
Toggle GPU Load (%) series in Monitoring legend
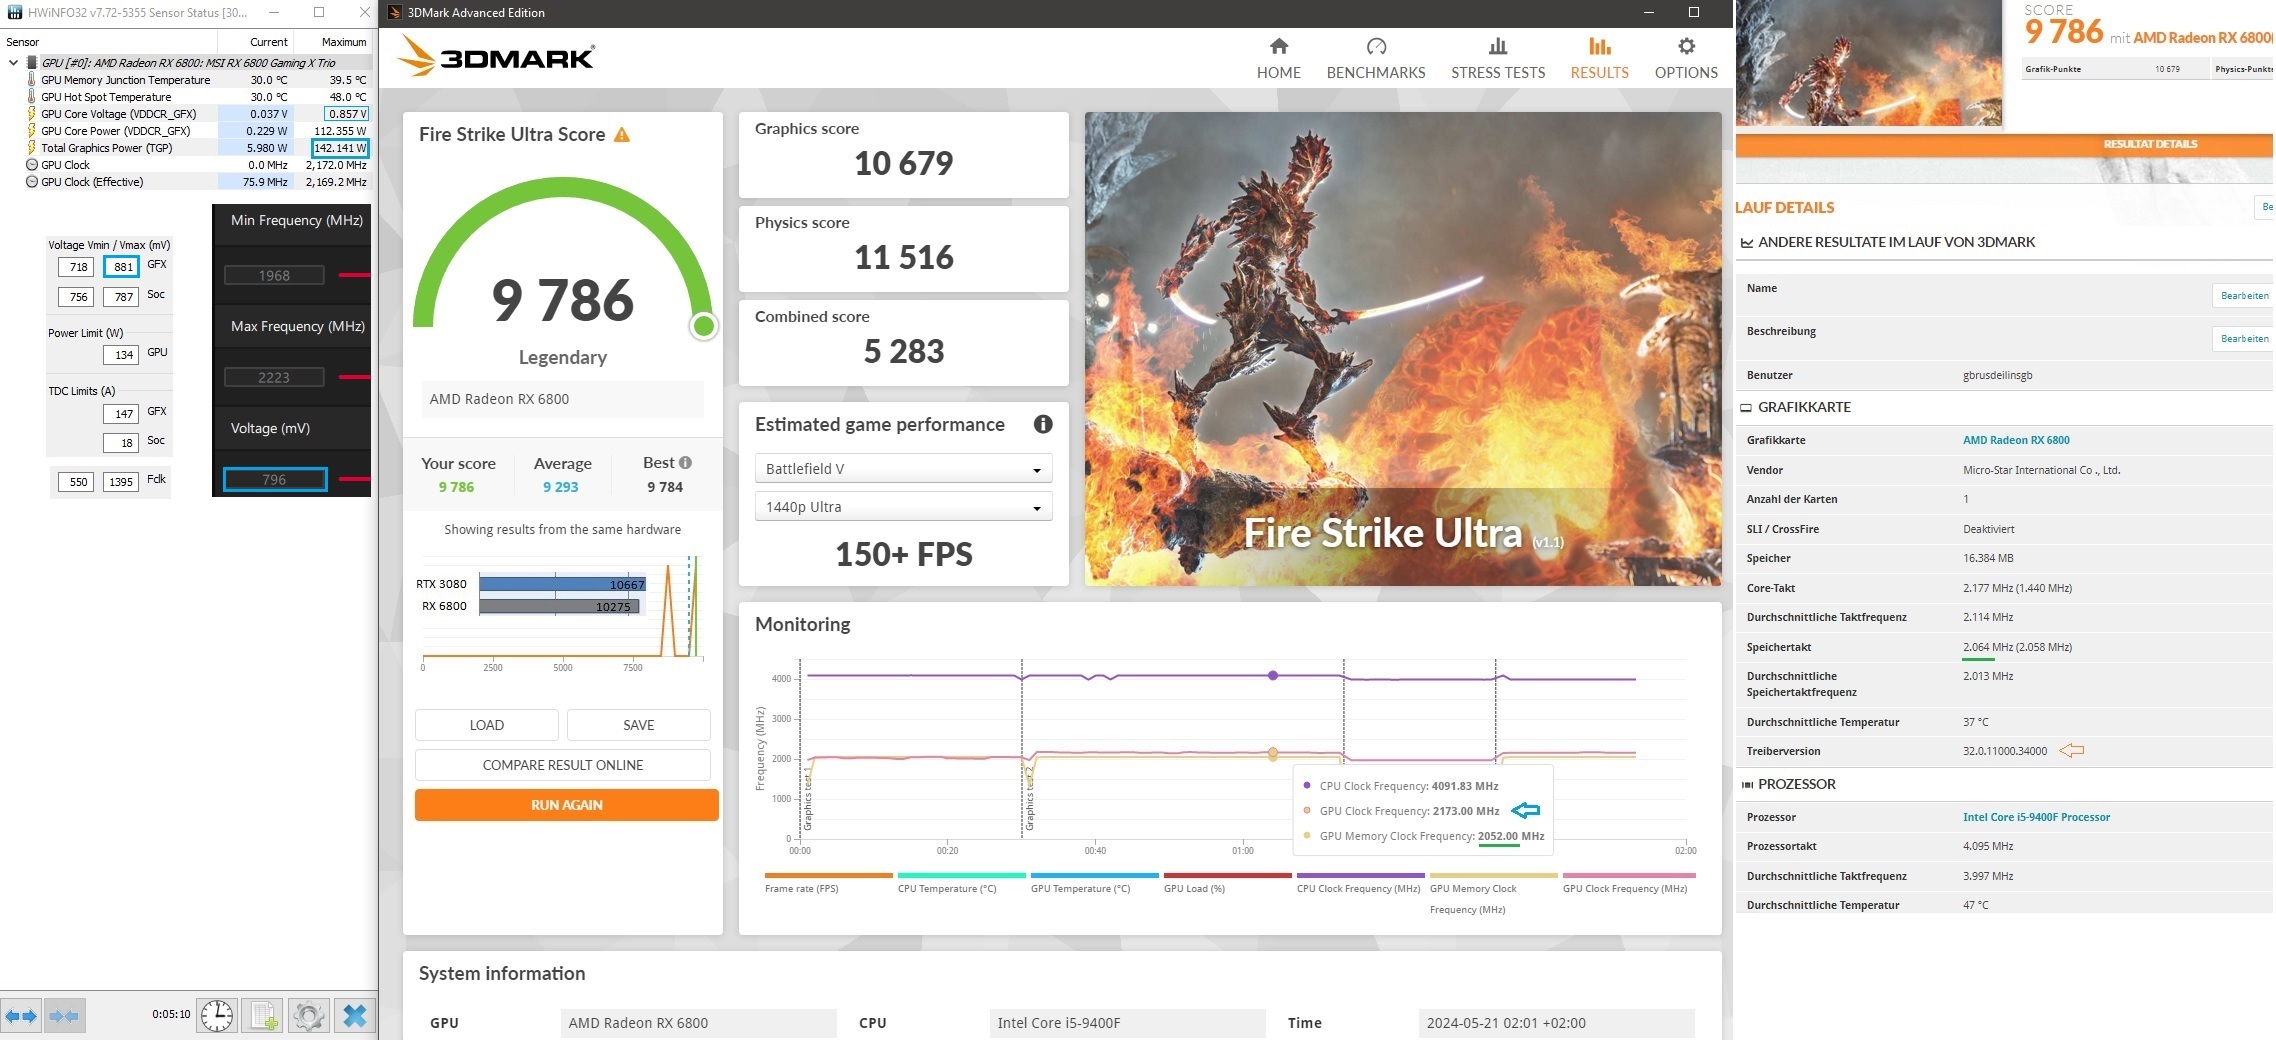point(1227,884)
